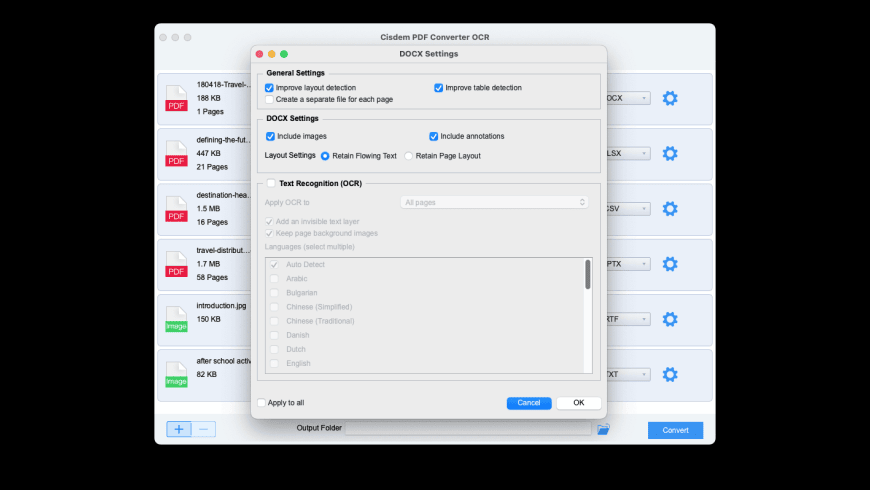Open settings gear for destination-hea file
Screen dimensions: 870x490
[x=670, y=209]
